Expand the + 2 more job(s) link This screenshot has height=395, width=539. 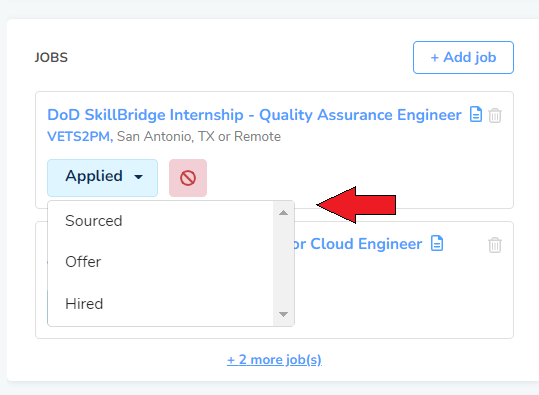point(274,360)
